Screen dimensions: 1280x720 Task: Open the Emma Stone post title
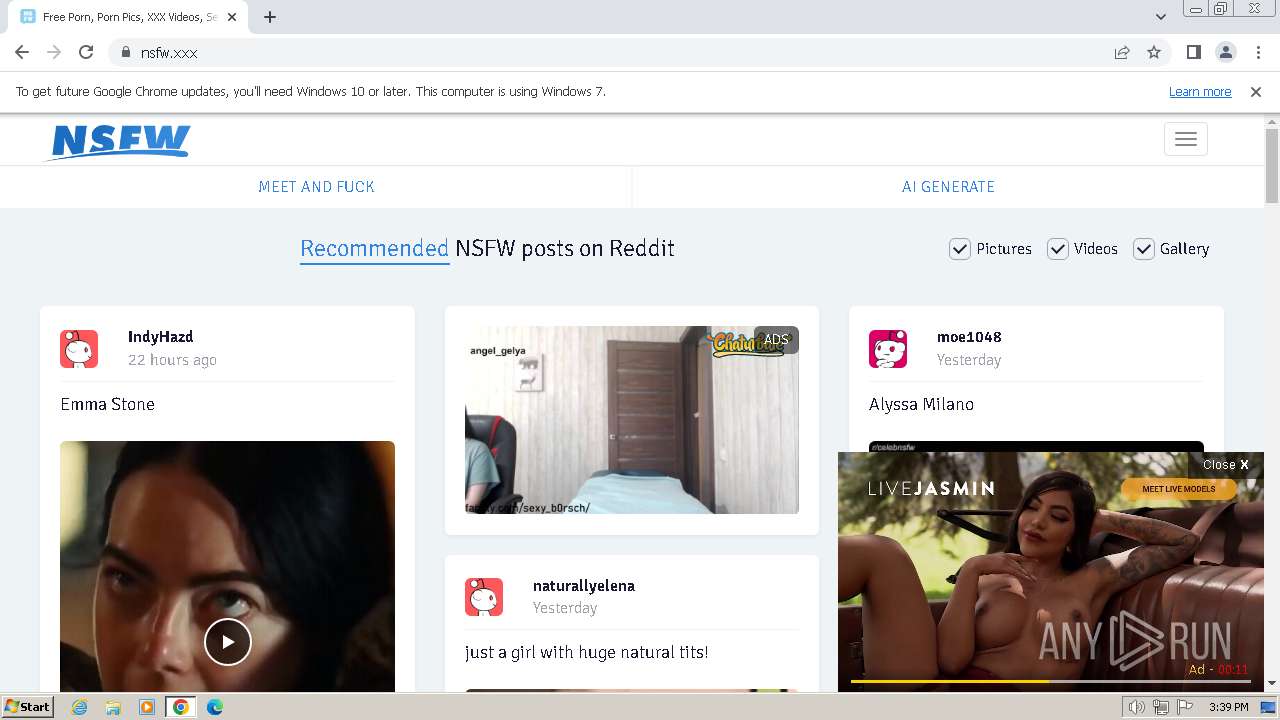coord(107,405)
